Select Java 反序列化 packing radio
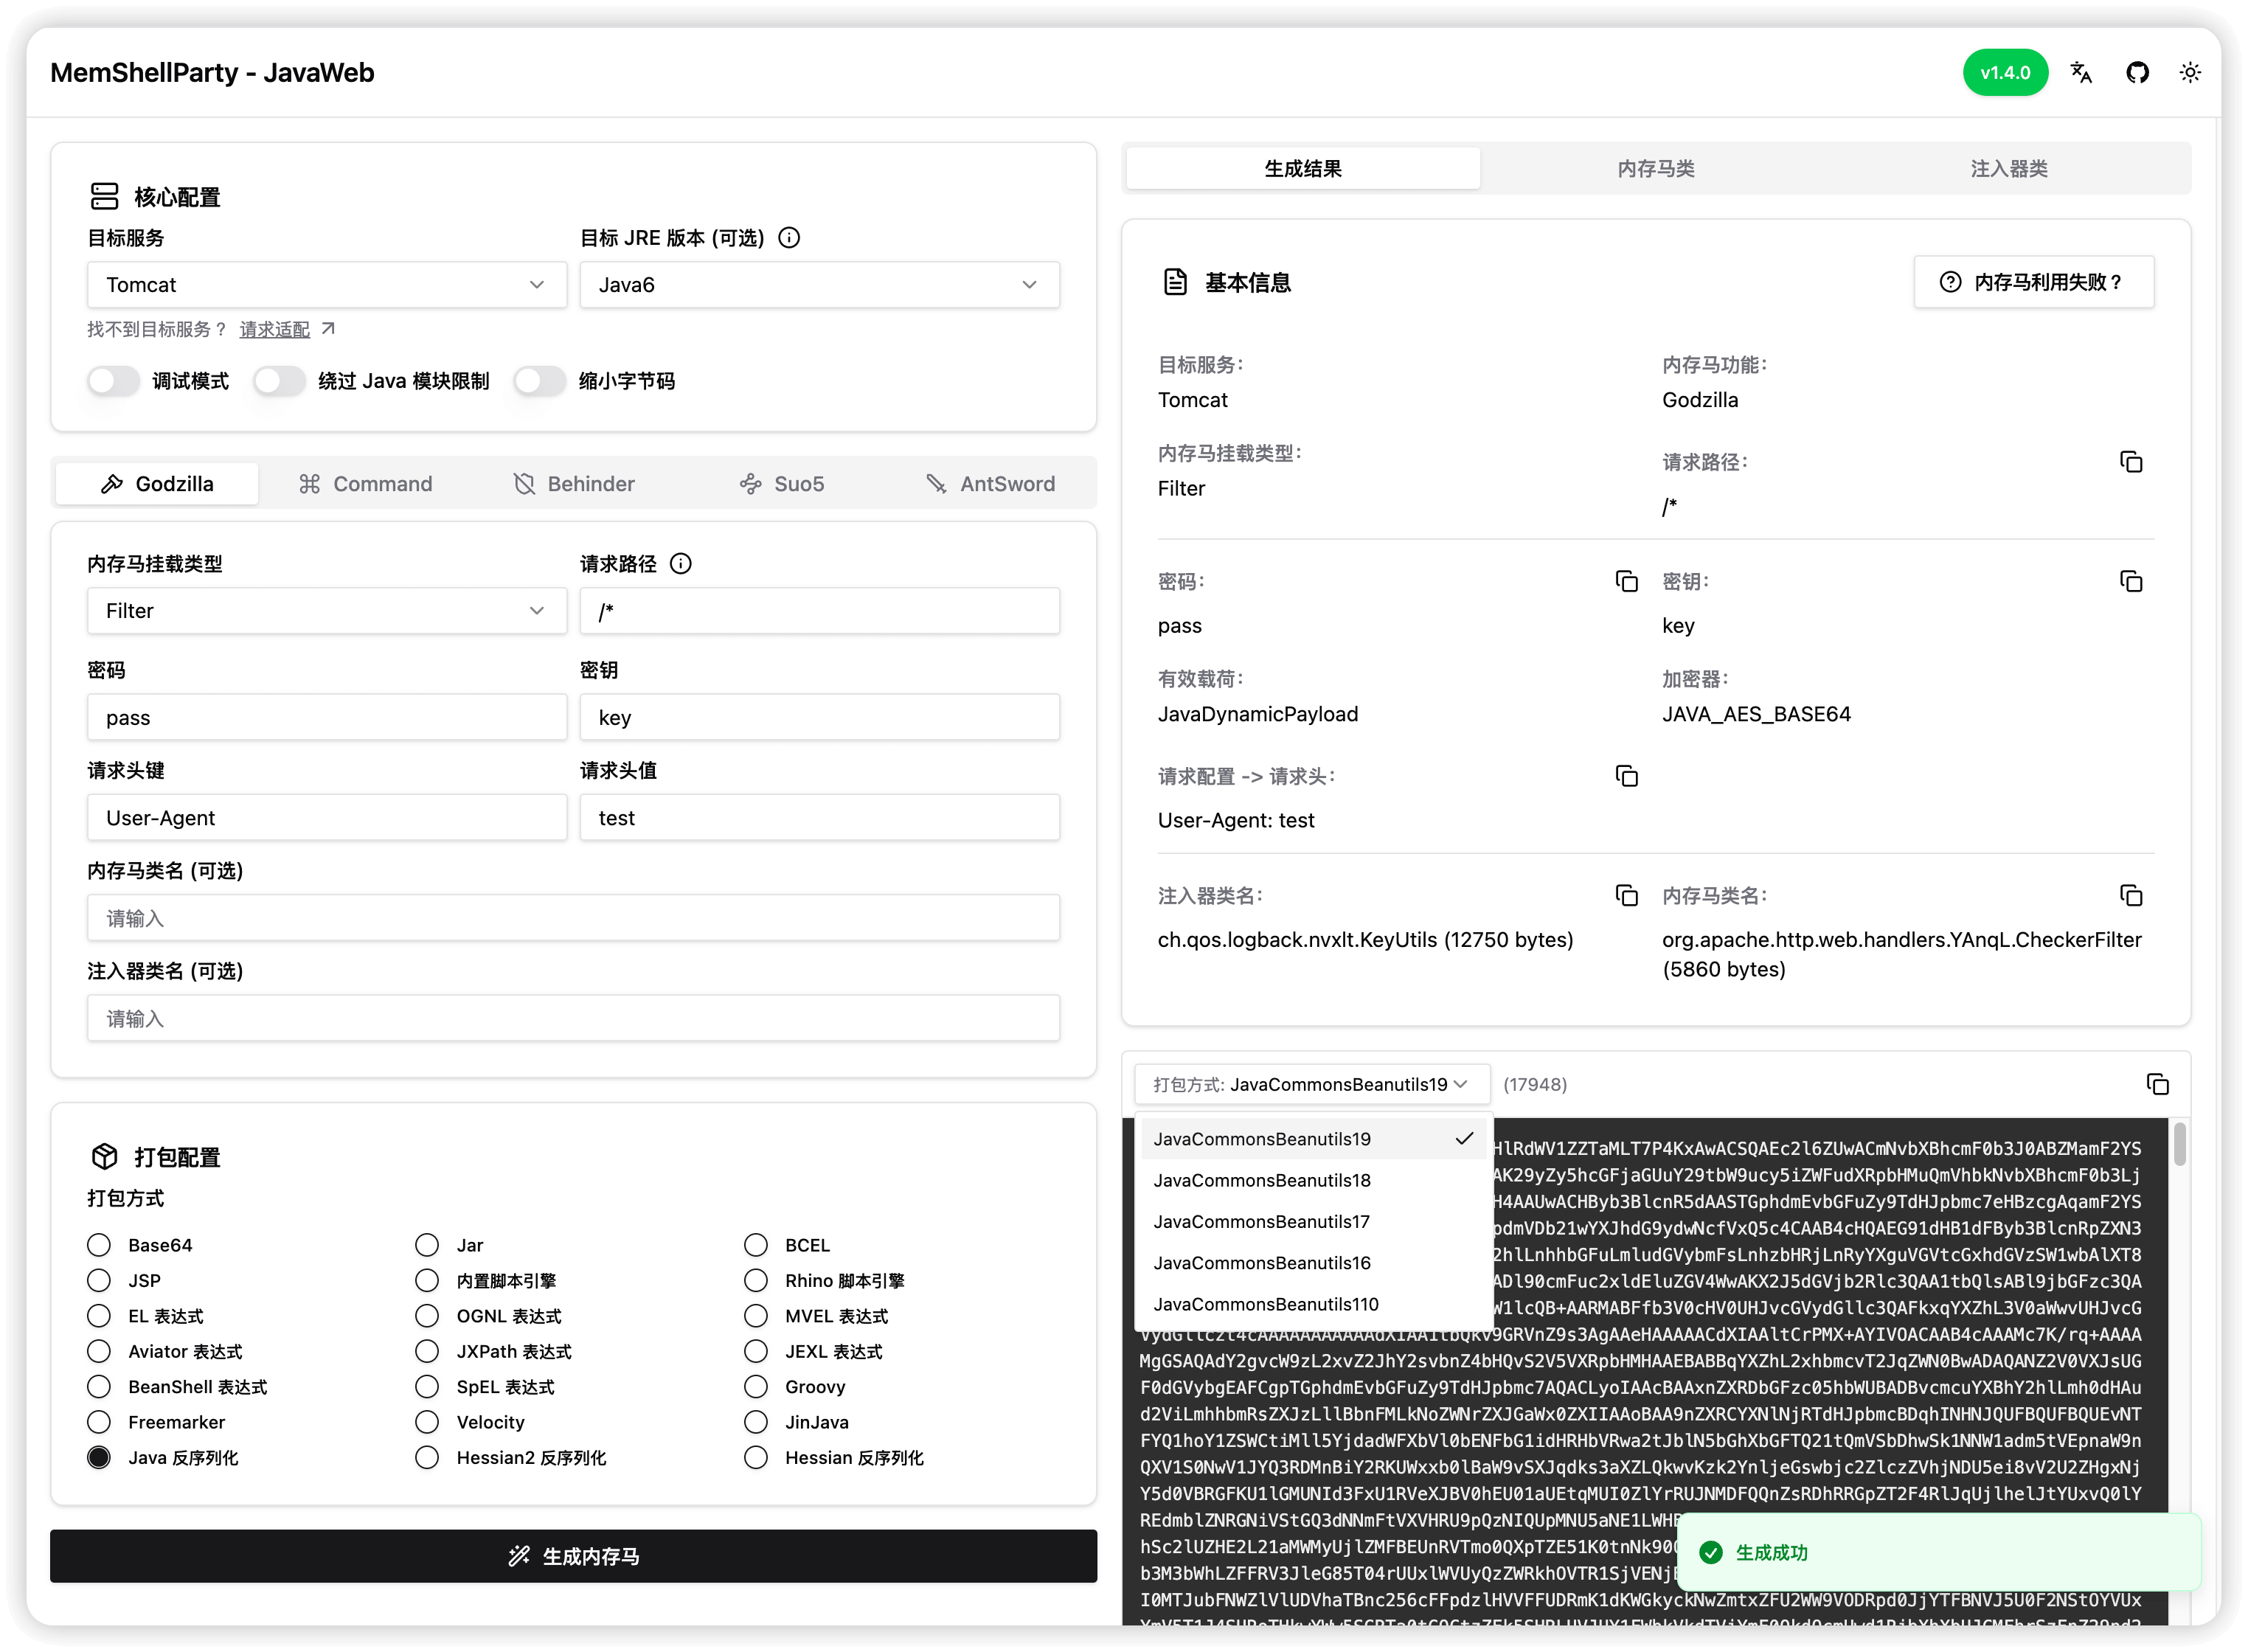2248x1652 pixels. [x=99, y=1458]
